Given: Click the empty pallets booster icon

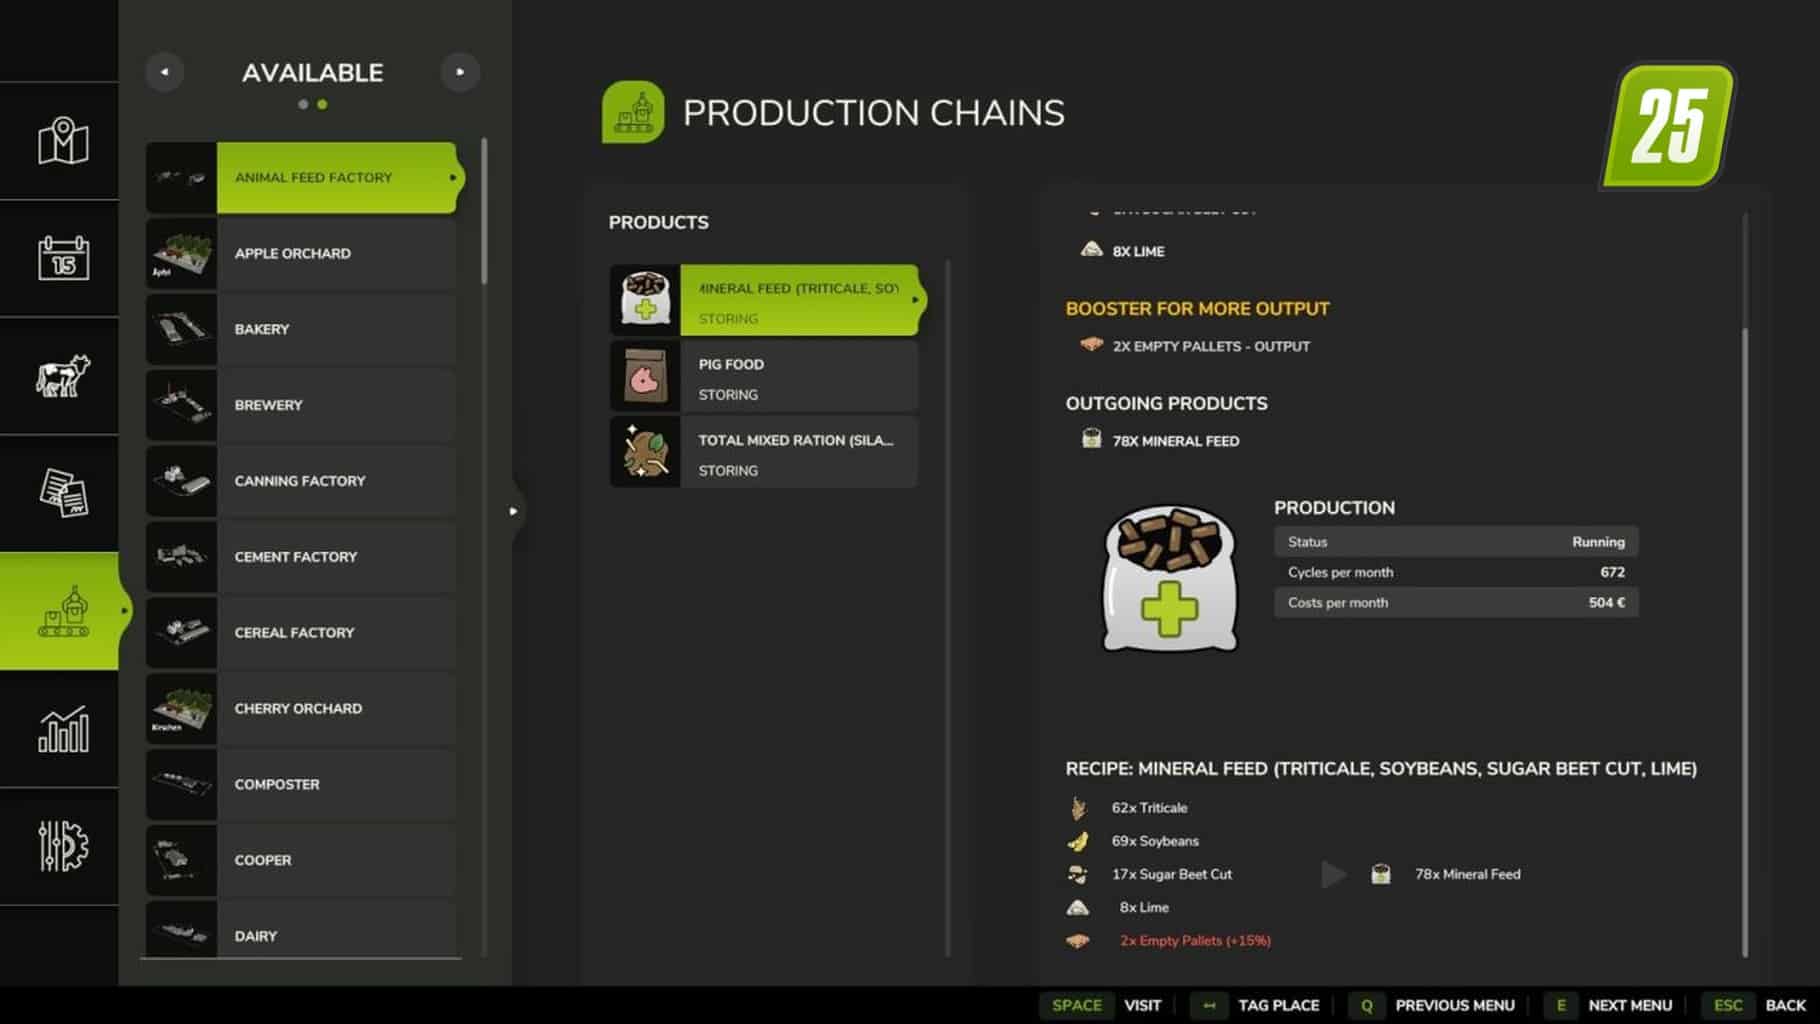Looking at the screenshot, I should [x=1091, y=345].
